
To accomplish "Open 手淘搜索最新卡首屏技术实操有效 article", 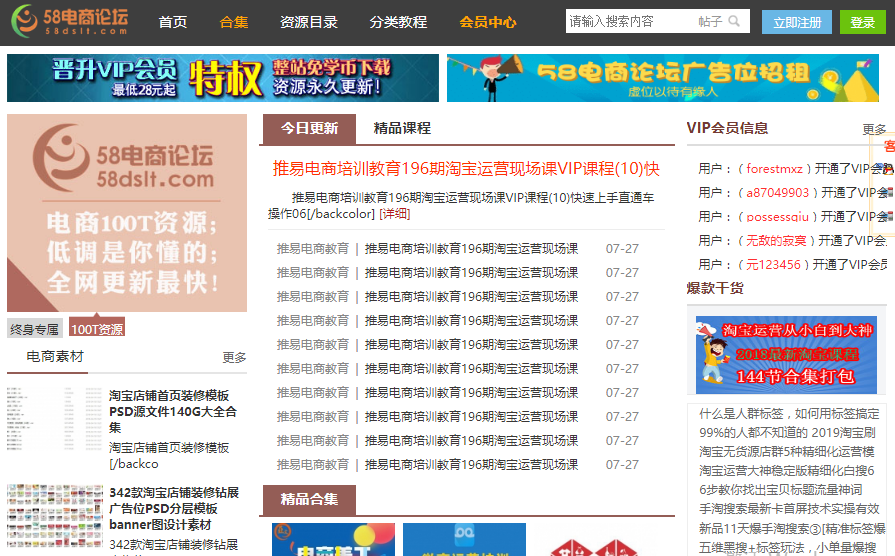I will click(789, 509).
